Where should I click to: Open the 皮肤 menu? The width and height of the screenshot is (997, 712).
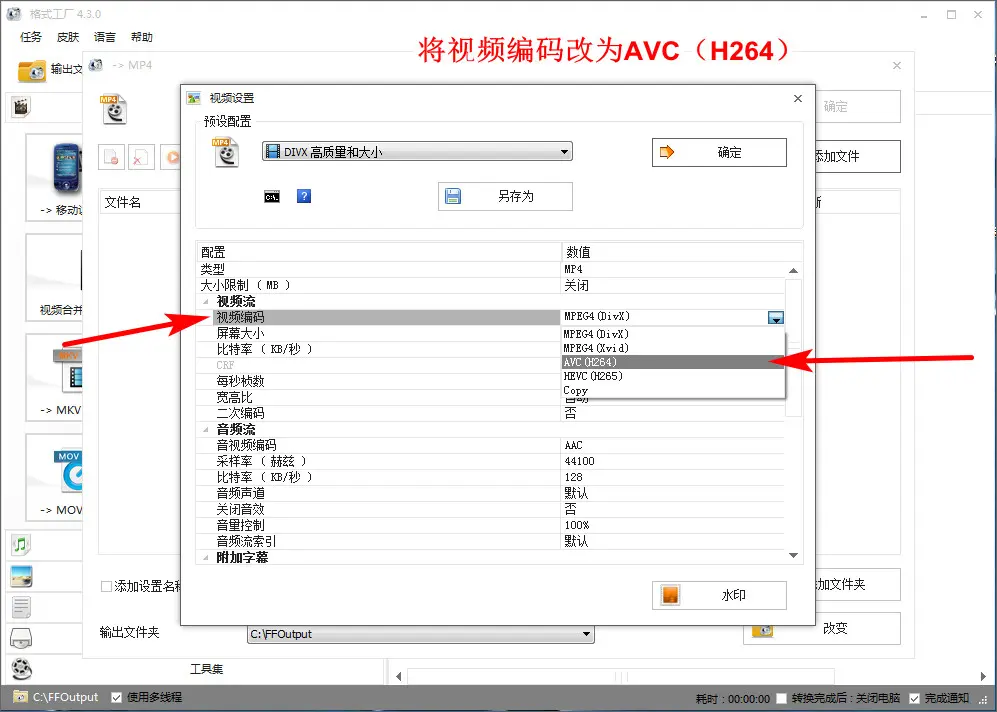point(68,37)
